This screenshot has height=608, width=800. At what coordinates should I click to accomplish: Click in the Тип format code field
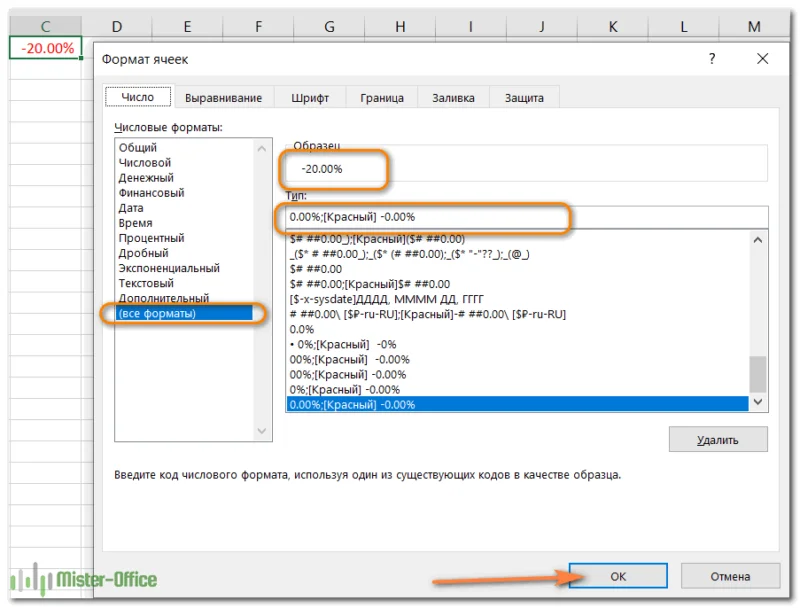click(520, 217)
